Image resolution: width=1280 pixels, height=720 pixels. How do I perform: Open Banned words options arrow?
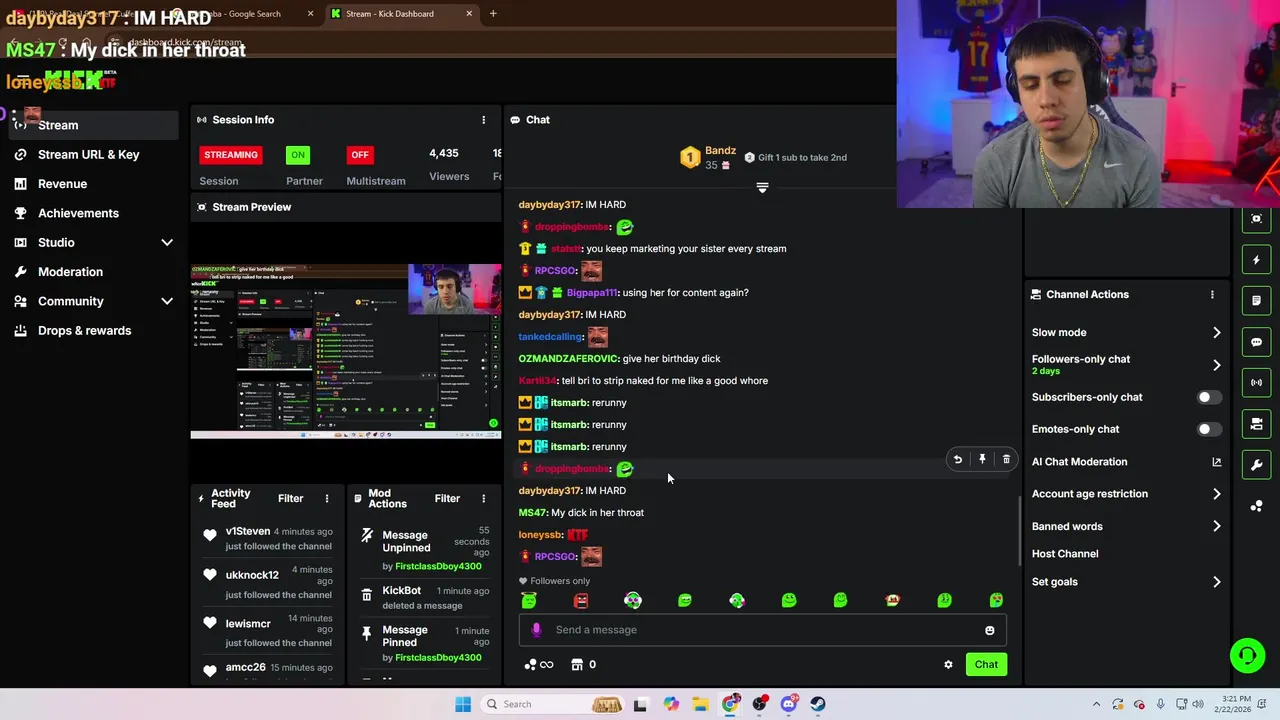[x=1216, y=527]
